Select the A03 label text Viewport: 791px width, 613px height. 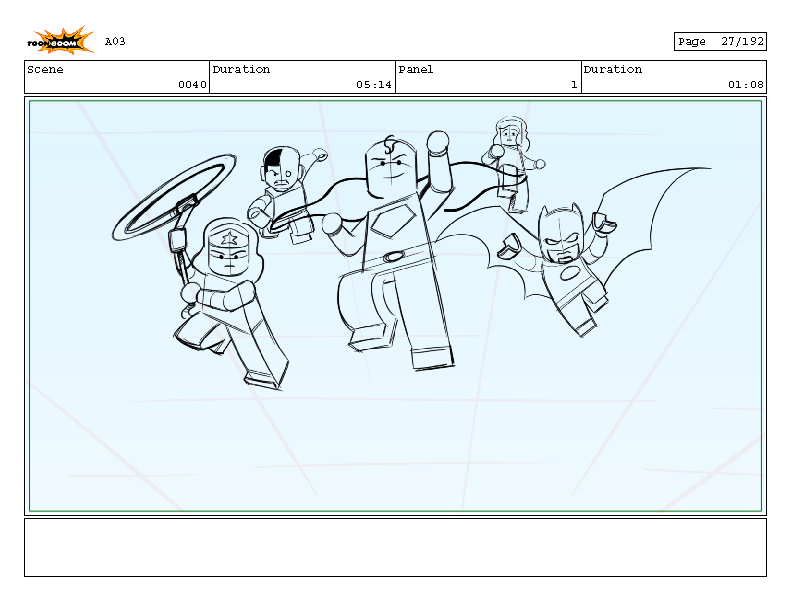(x=115, y=41)
